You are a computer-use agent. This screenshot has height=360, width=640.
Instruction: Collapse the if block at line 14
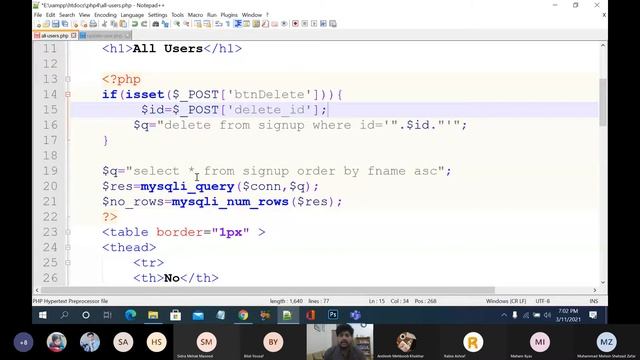tap(68, 95)
